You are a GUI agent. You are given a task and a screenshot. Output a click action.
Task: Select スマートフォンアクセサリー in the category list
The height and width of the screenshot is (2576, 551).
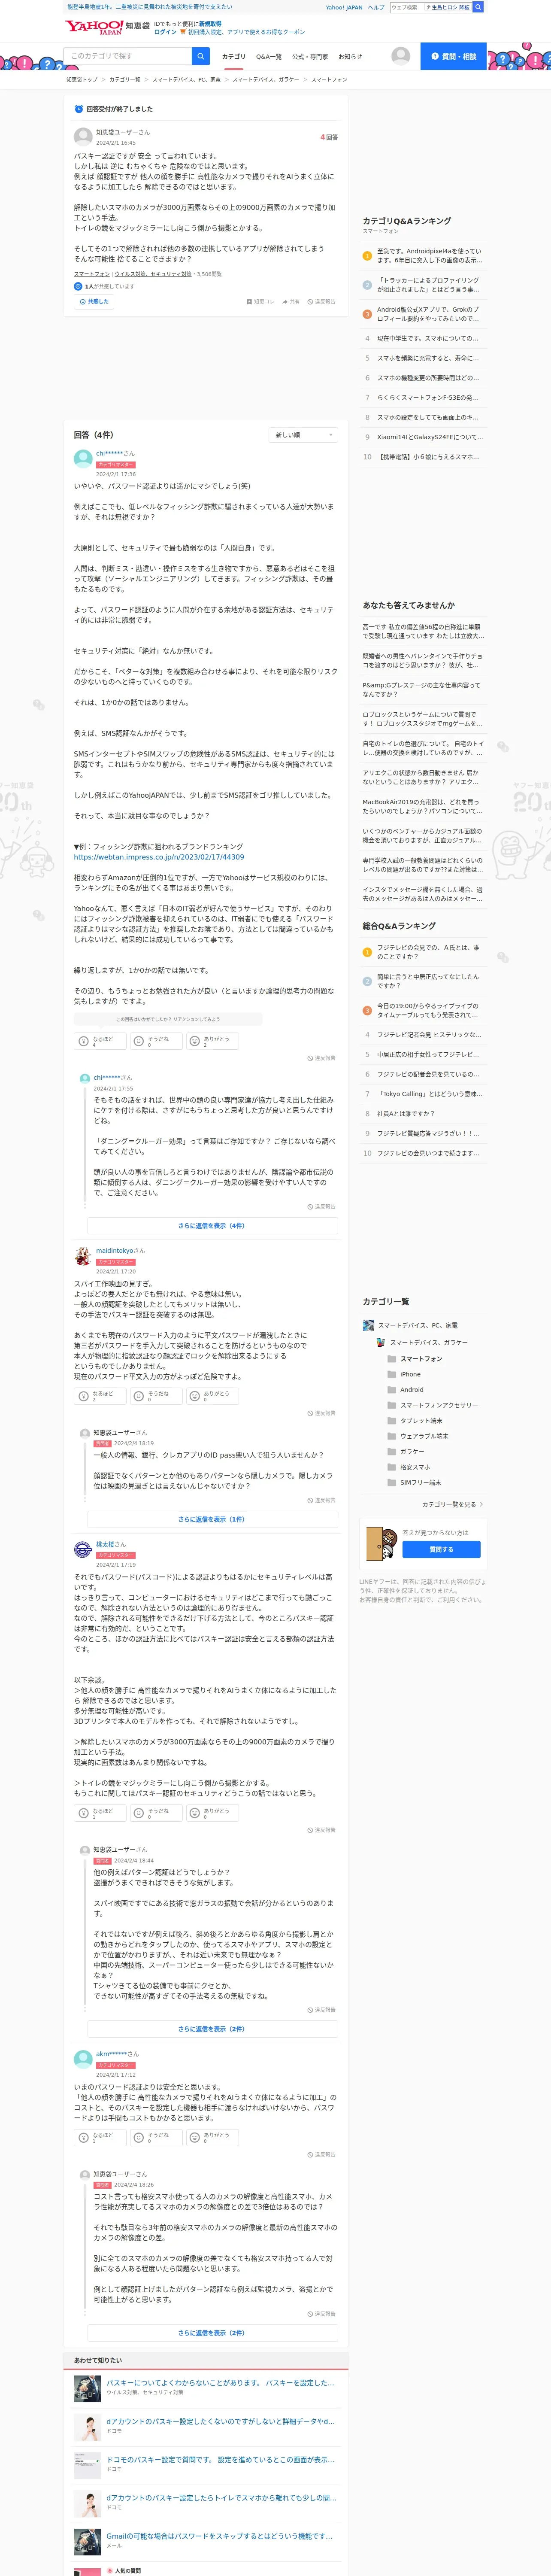coord(438,1405)
